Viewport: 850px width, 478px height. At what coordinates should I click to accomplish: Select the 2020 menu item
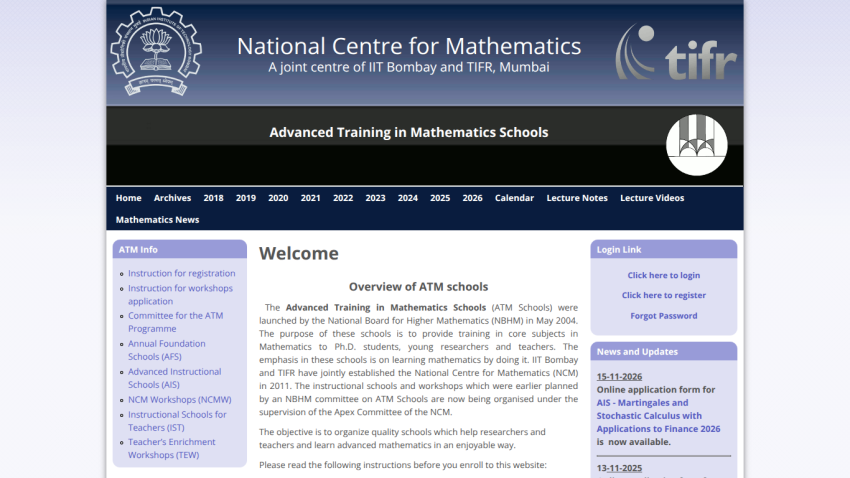pos(278,198)
